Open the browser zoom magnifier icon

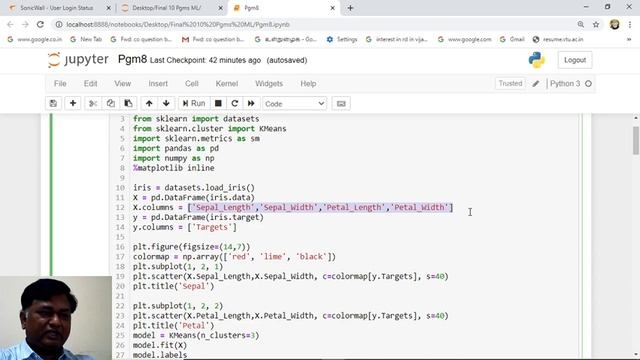(580, 24)
